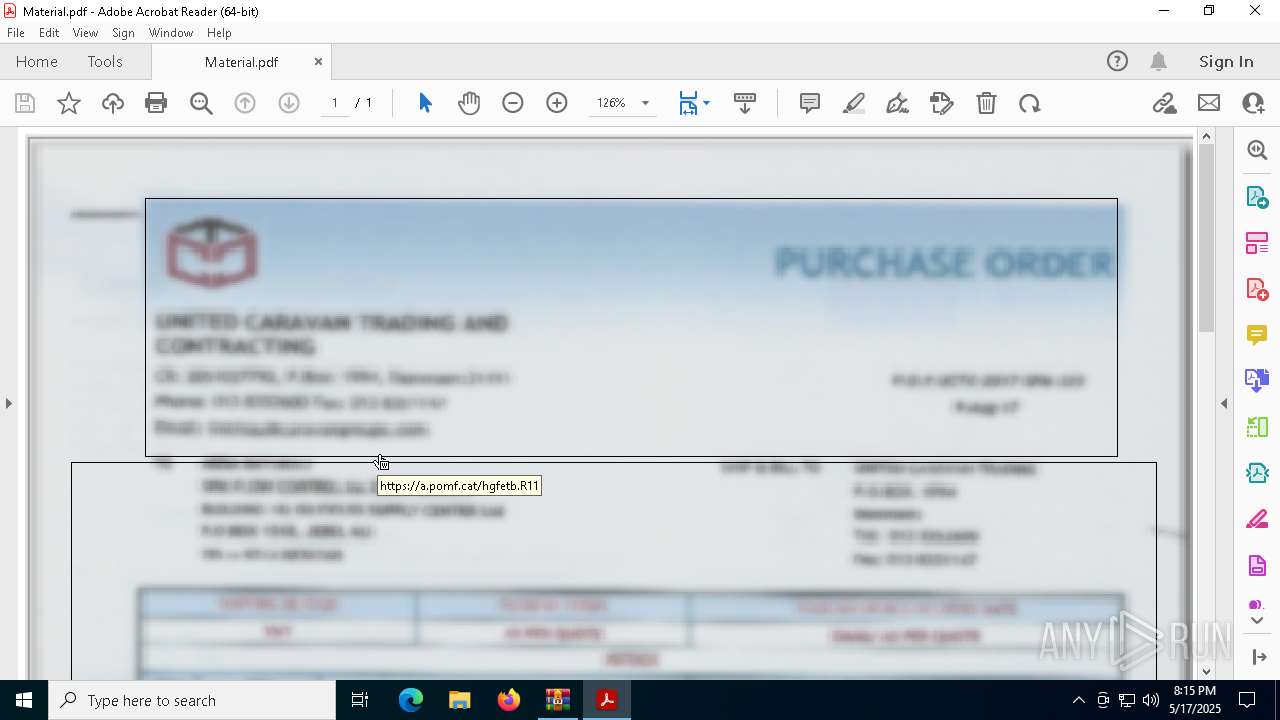Screen dimensions: 1280x720
Task: Open the Comment tool in sidebar
Action: [x=1257, y=334]
